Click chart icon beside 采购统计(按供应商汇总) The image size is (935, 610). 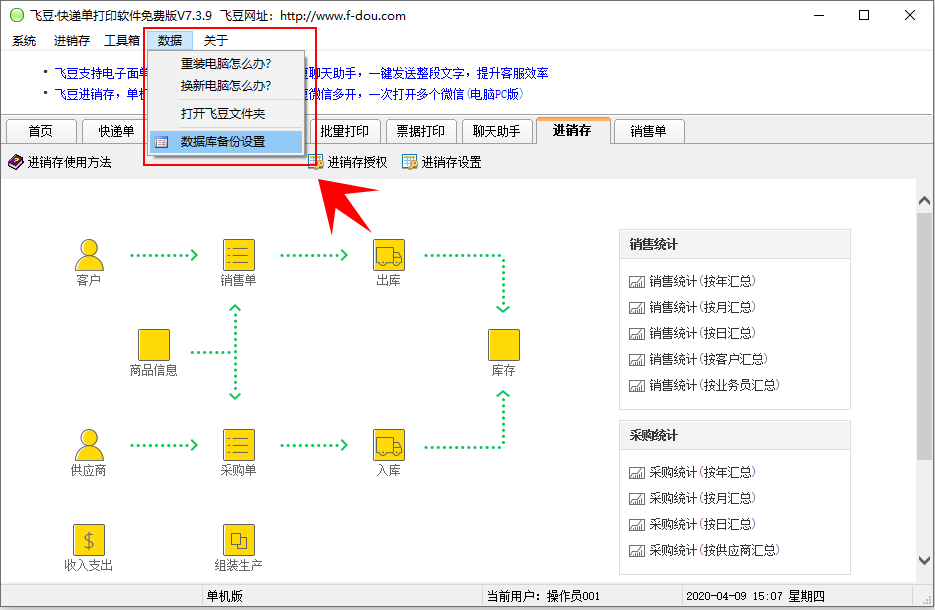coord(637,551)
